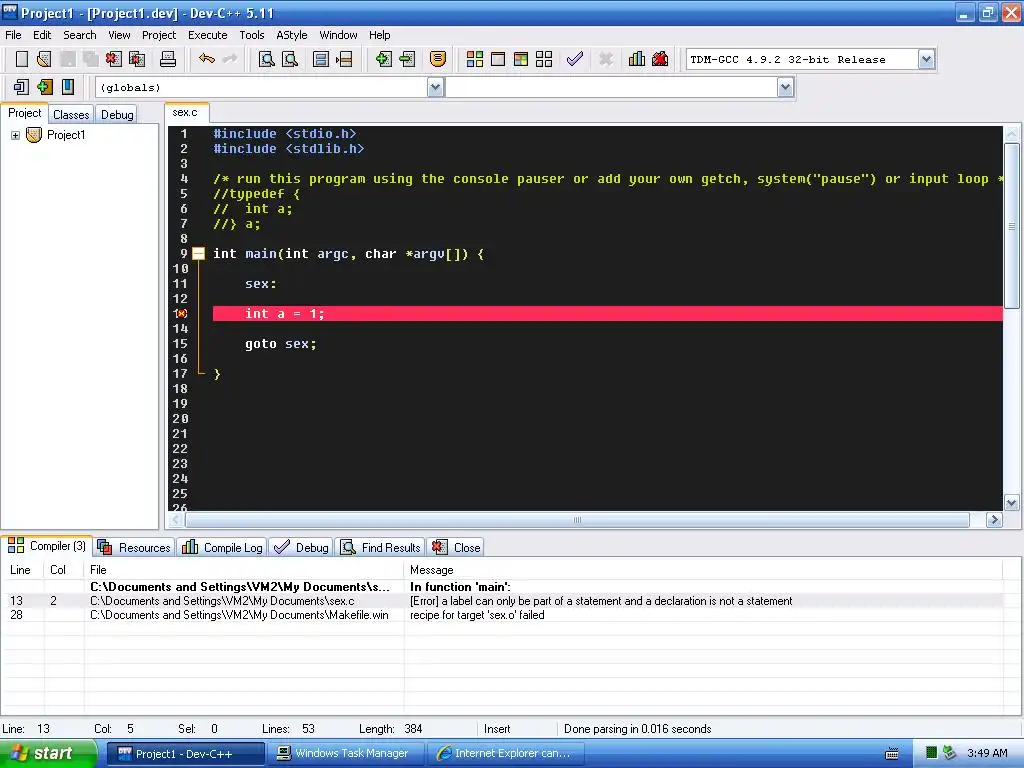Click the Print icon
1024x768 pixels.
[168, 59]
